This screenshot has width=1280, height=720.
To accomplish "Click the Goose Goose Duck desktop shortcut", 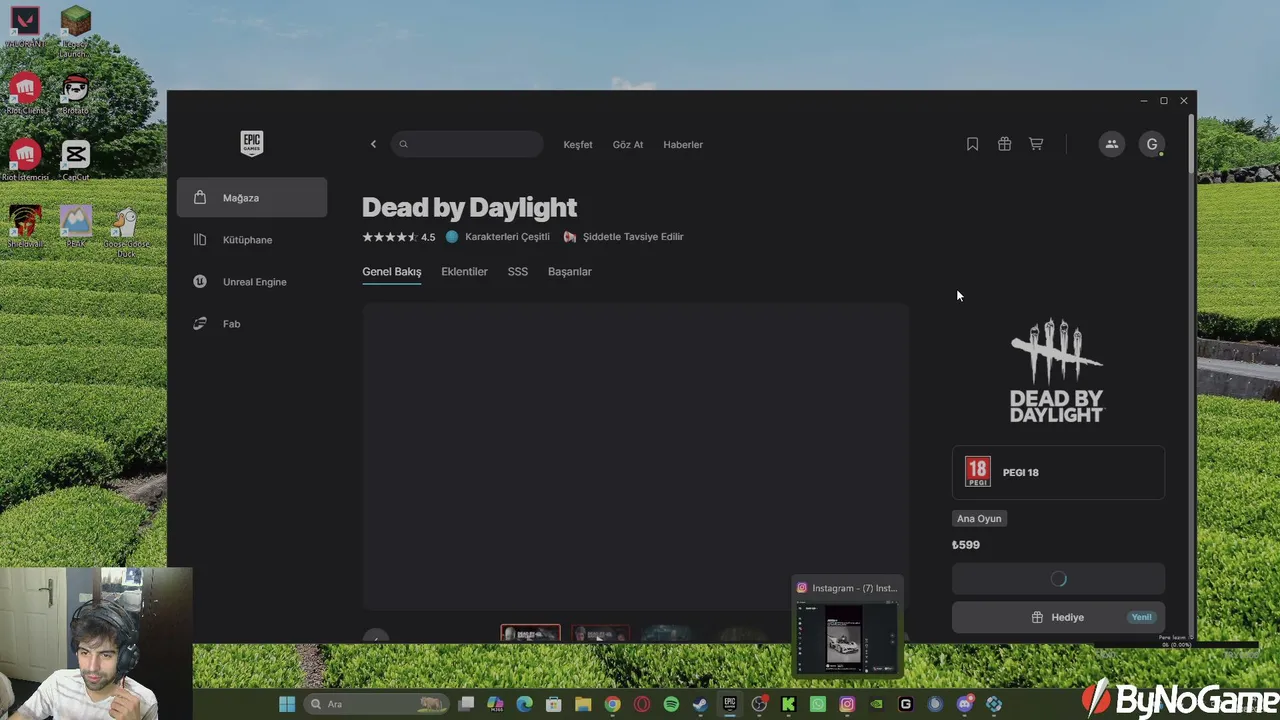I will (x=126, y=231).
